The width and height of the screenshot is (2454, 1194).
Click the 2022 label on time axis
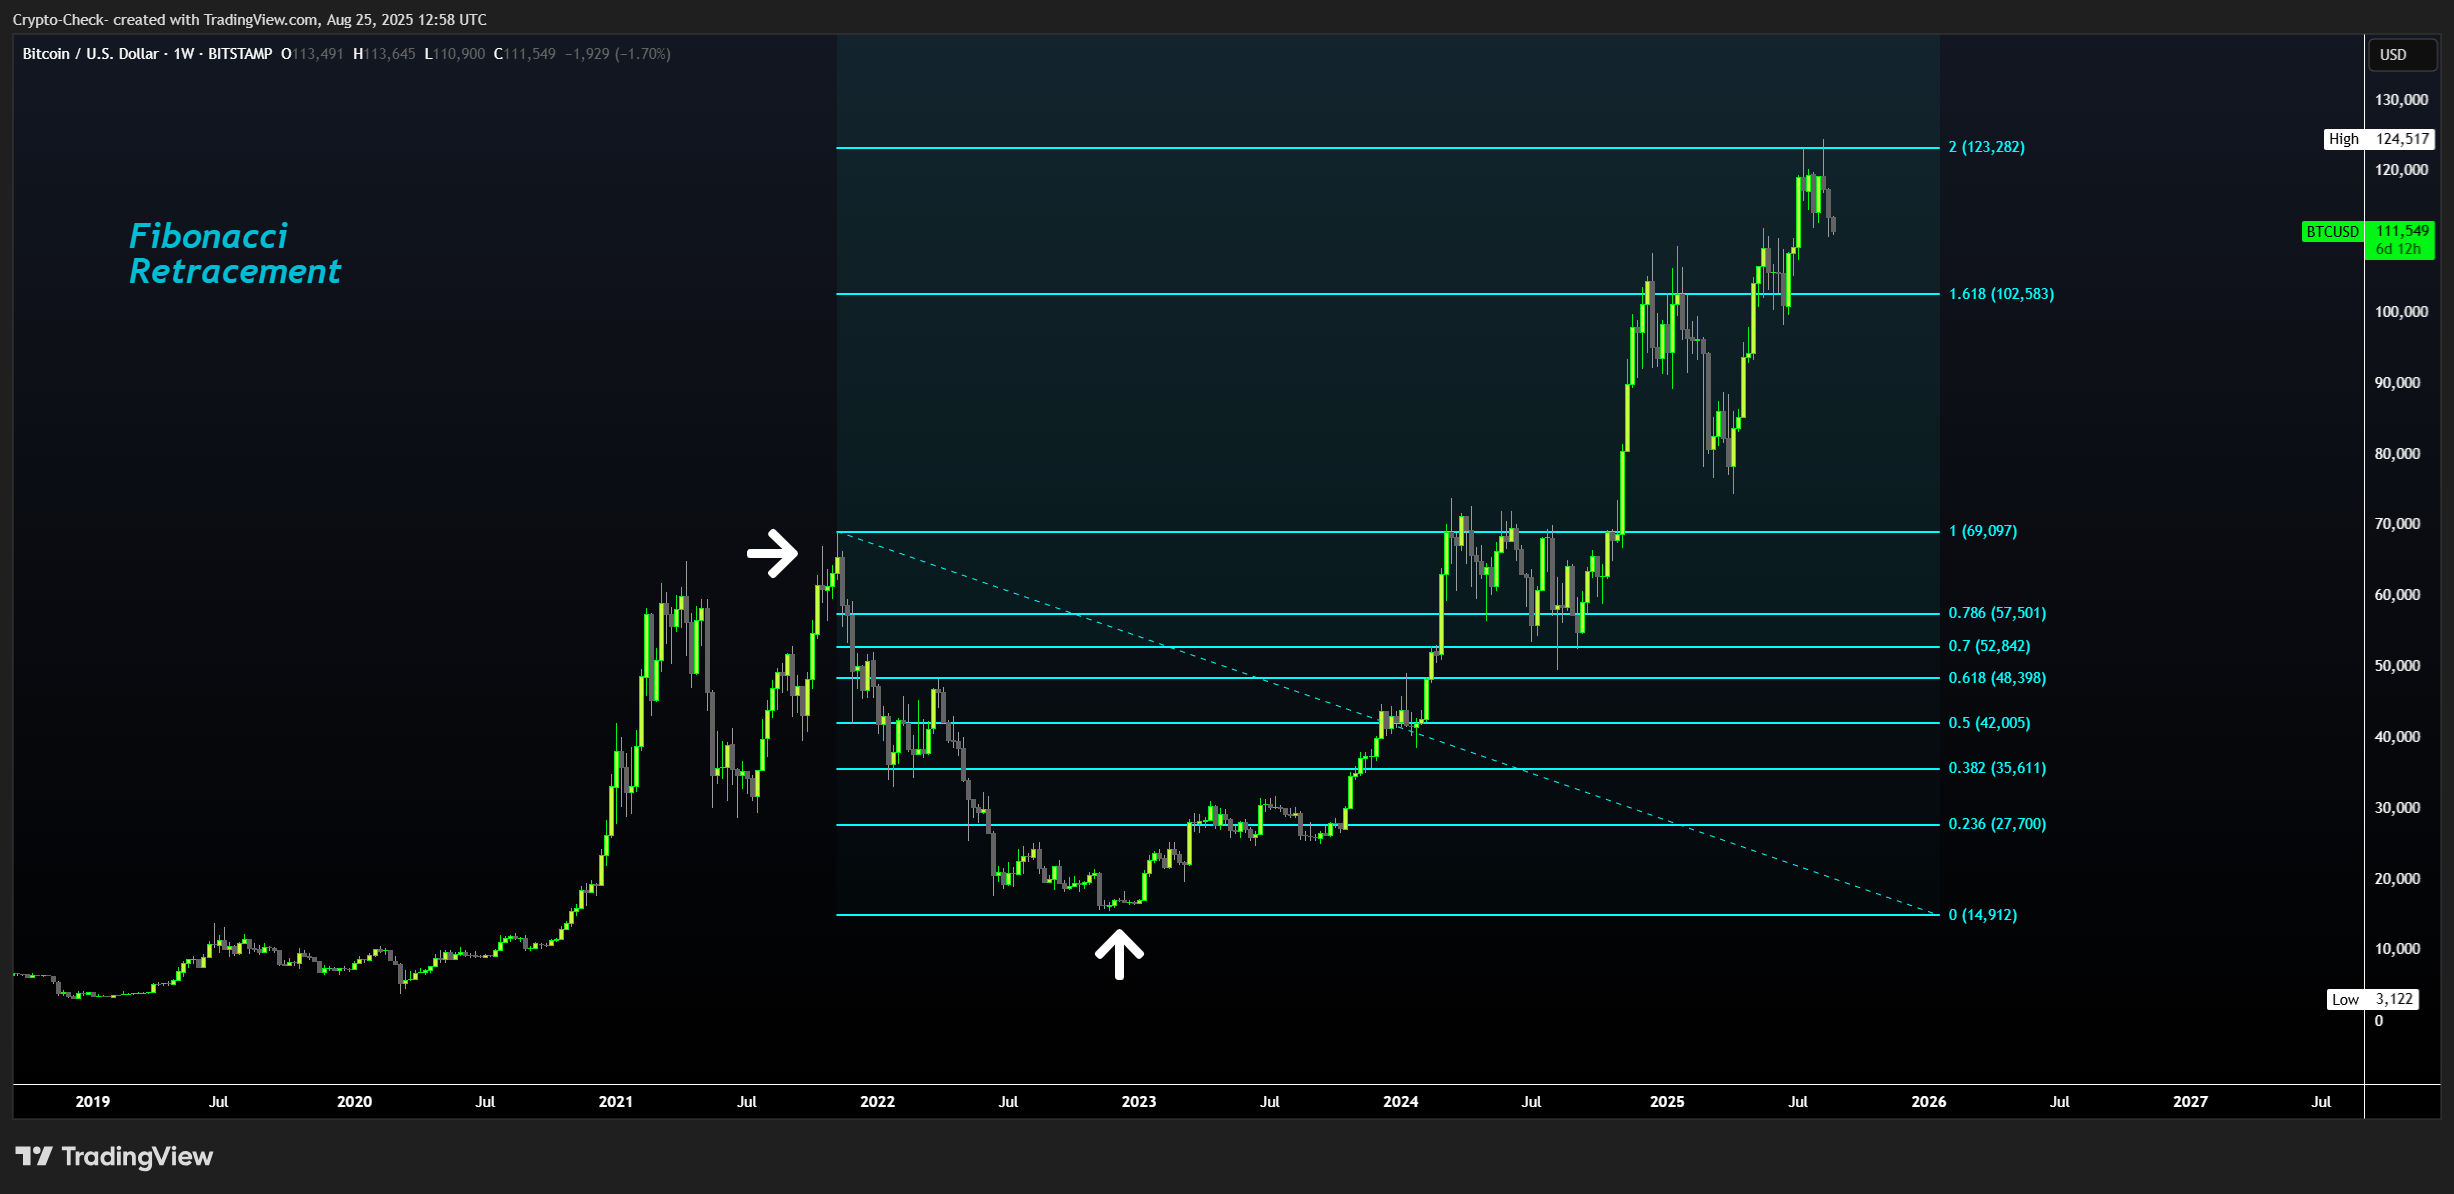877,1102
